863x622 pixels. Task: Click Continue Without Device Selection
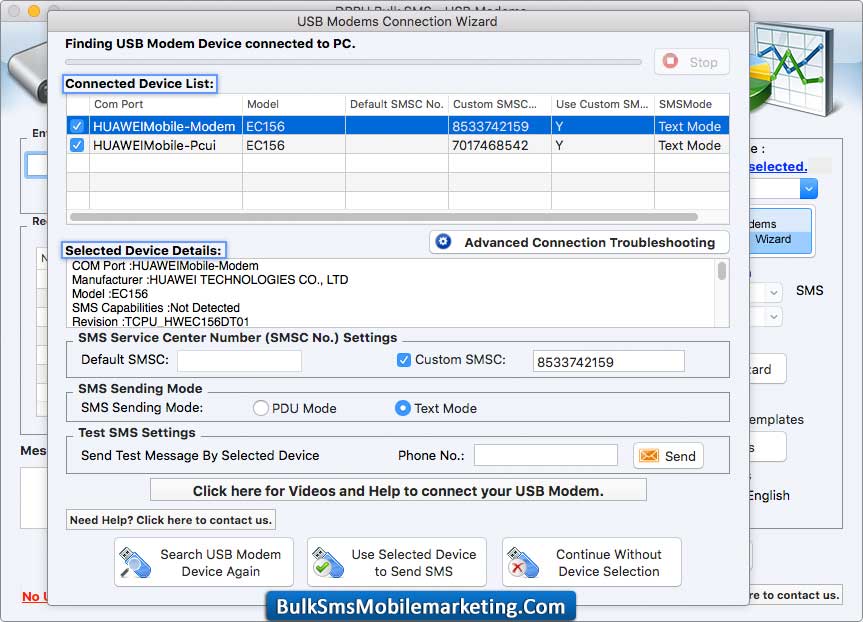[x=592, y=562]
